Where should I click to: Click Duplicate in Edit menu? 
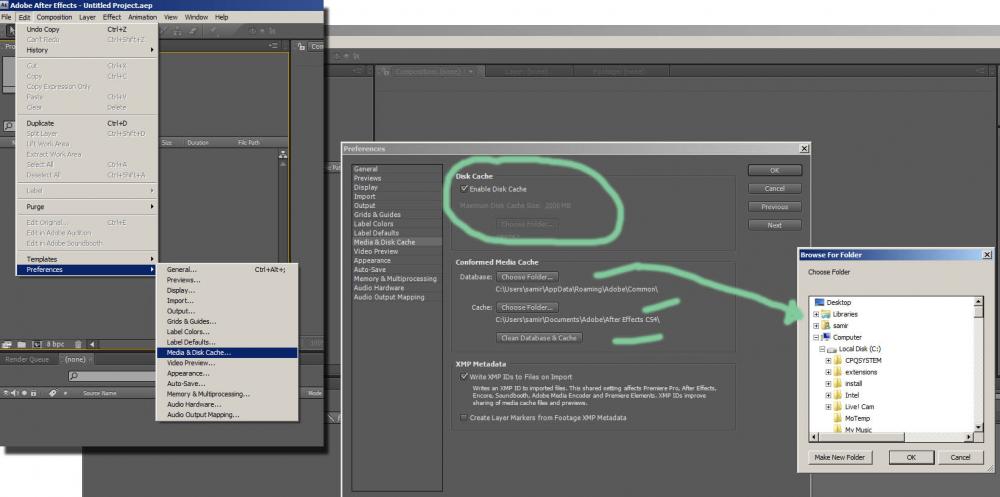click(x=87, y=123)
